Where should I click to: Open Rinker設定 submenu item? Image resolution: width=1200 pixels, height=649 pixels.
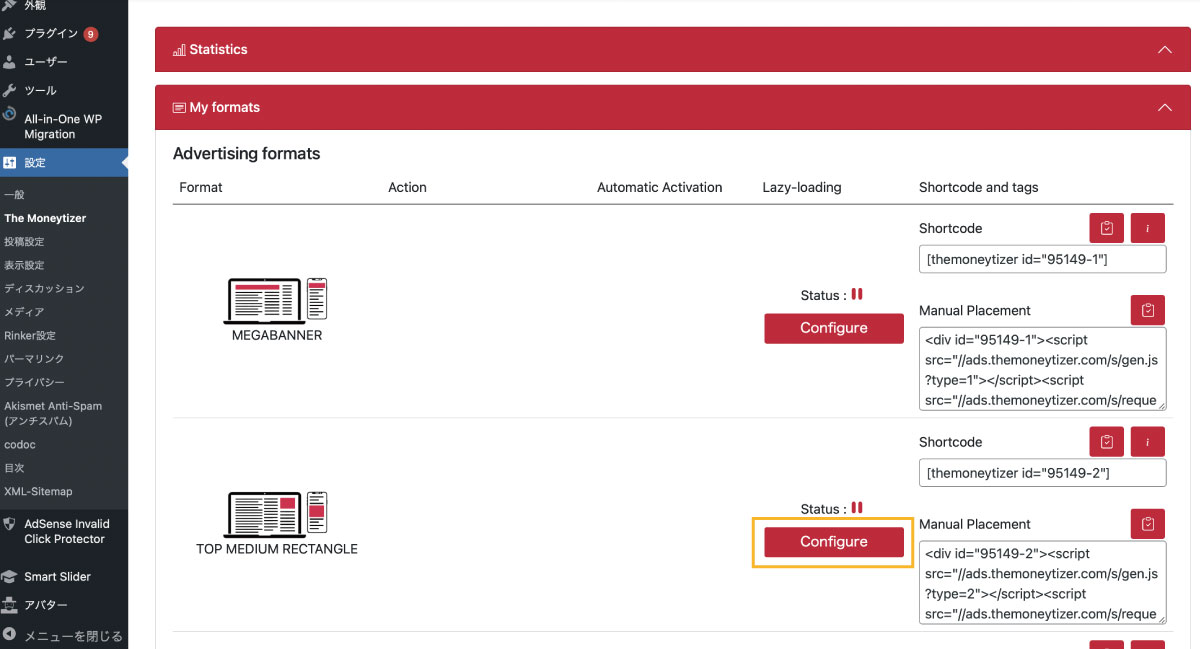click(30, 335)
